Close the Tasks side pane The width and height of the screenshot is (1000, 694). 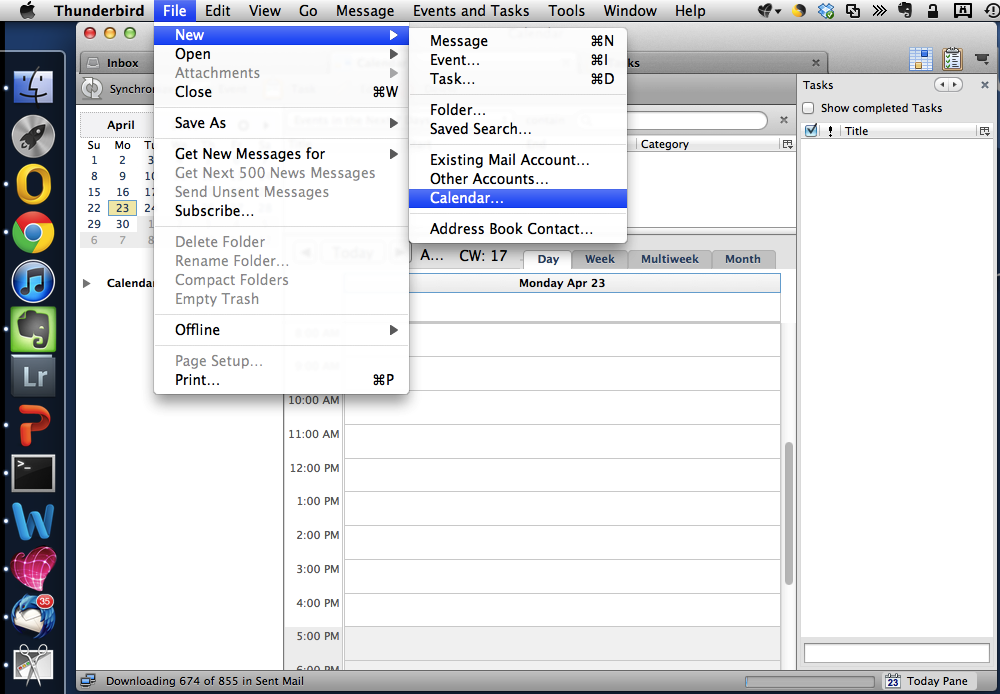[x=985, y=84]
